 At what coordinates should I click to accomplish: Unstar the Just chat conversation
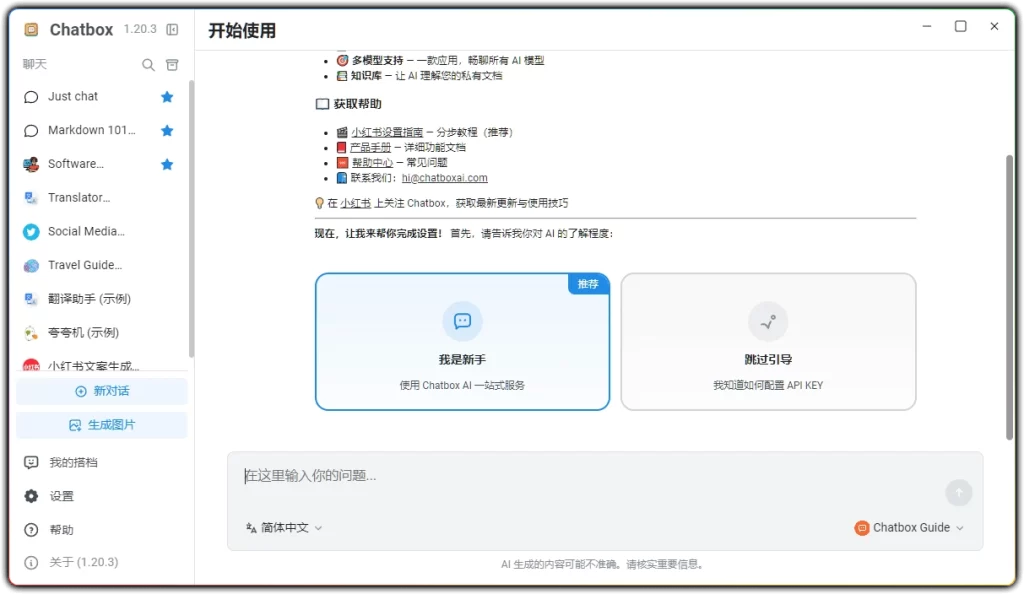click(167, 97)
